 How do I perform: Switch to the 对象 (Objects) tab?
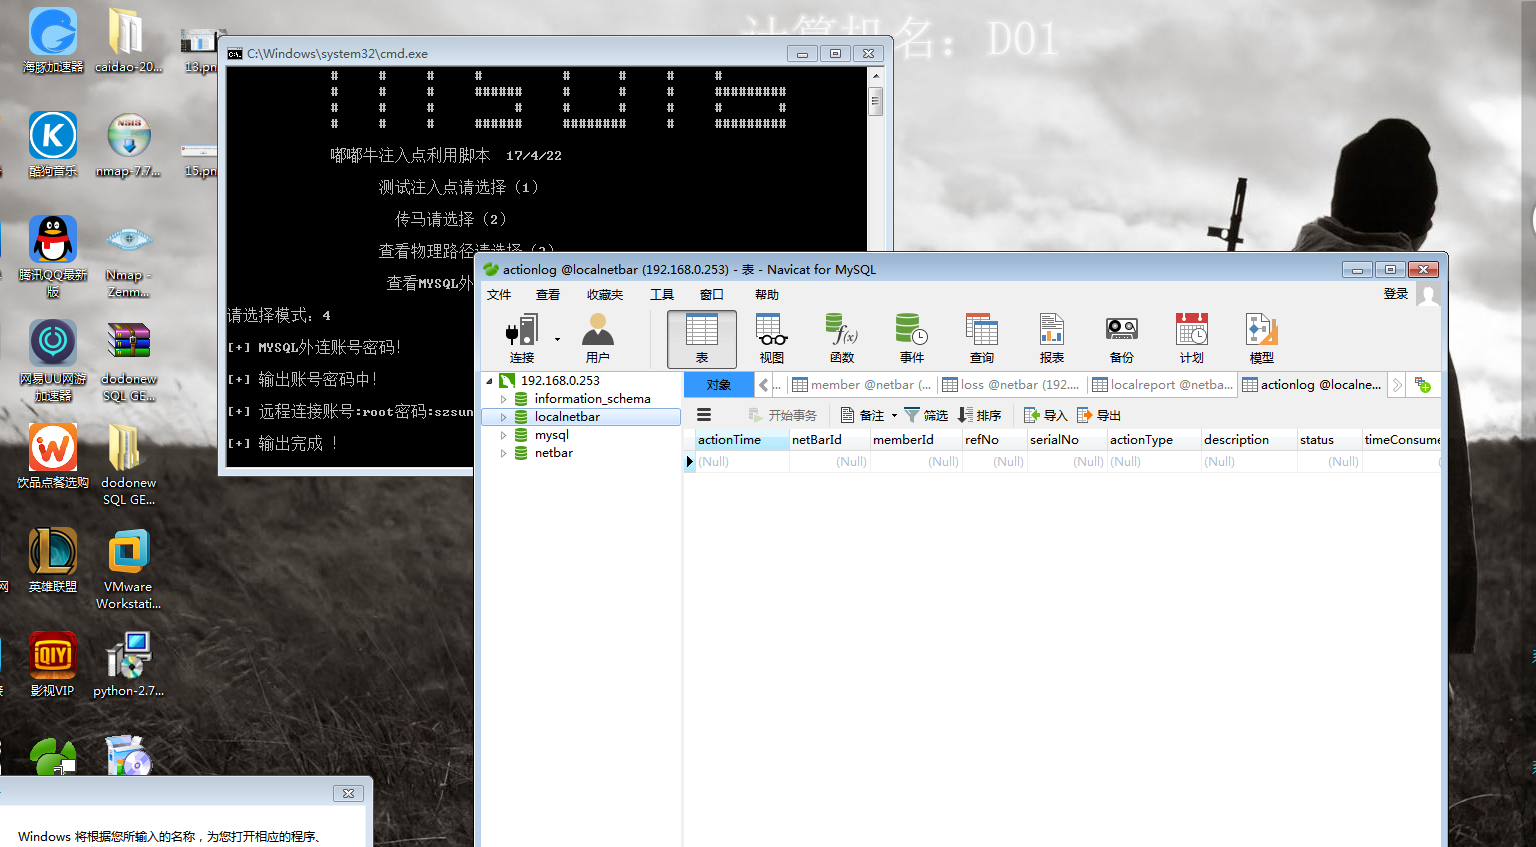(719, 385)
